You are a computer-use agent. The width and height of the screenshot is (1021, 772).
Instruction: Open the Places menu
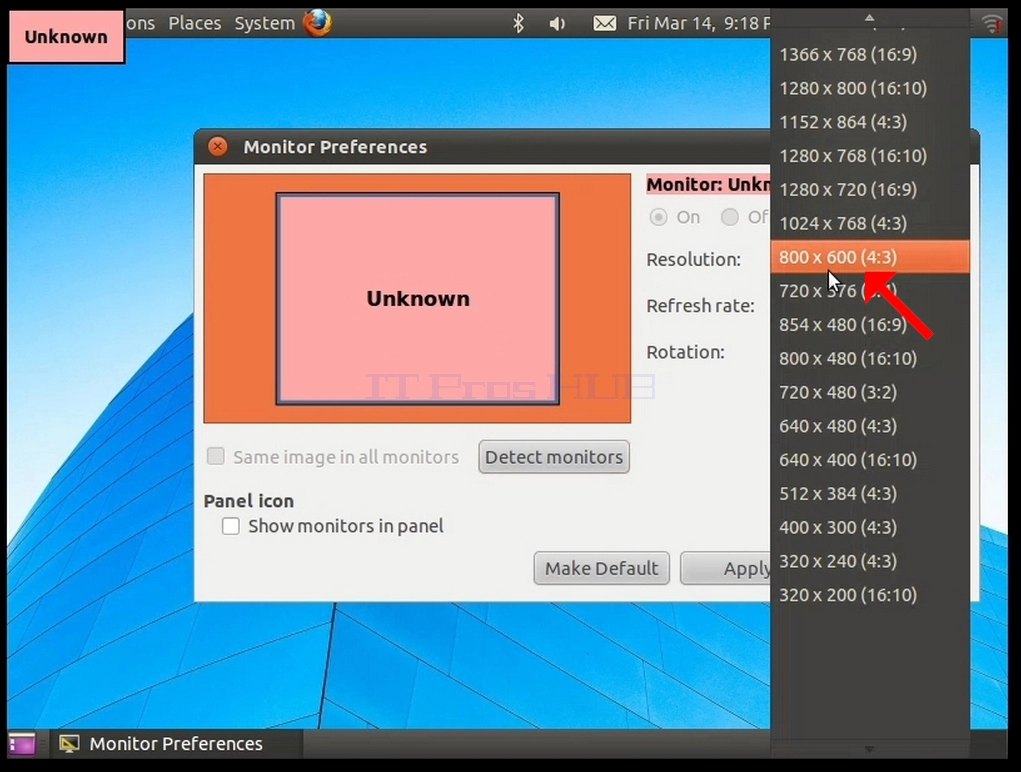(195, 23)
